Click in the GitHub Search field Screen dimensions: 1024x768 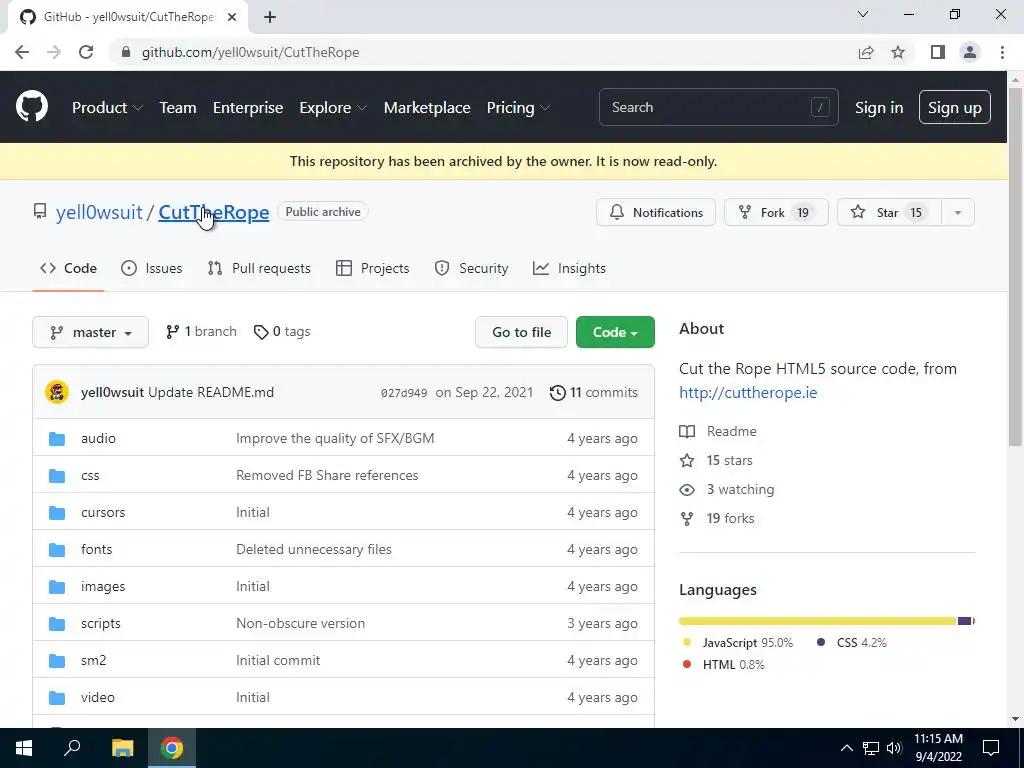pyautogui.click(x=718, y=107)
